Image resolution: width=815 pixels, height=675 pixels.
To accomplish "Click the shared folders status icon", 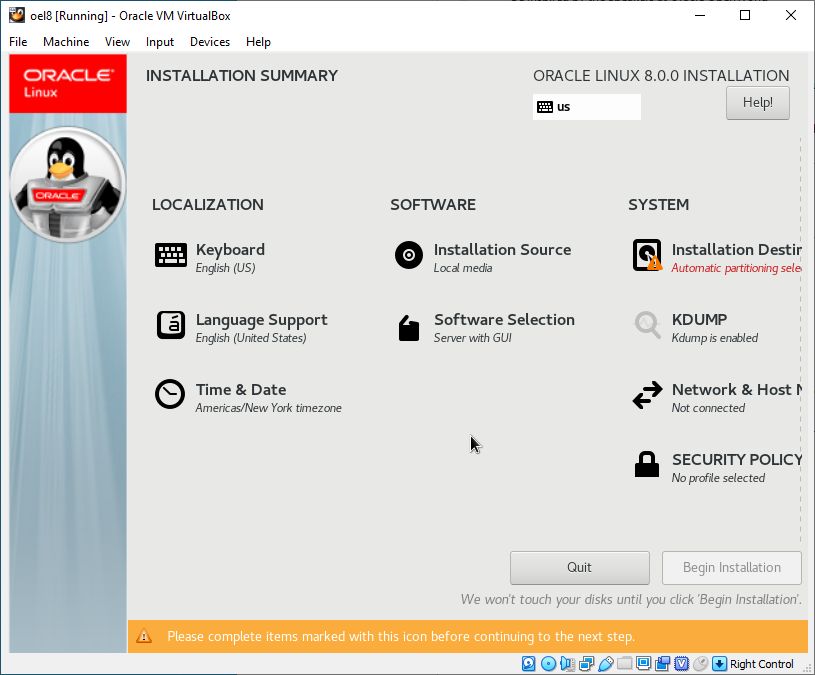I will tap(625, 663).
